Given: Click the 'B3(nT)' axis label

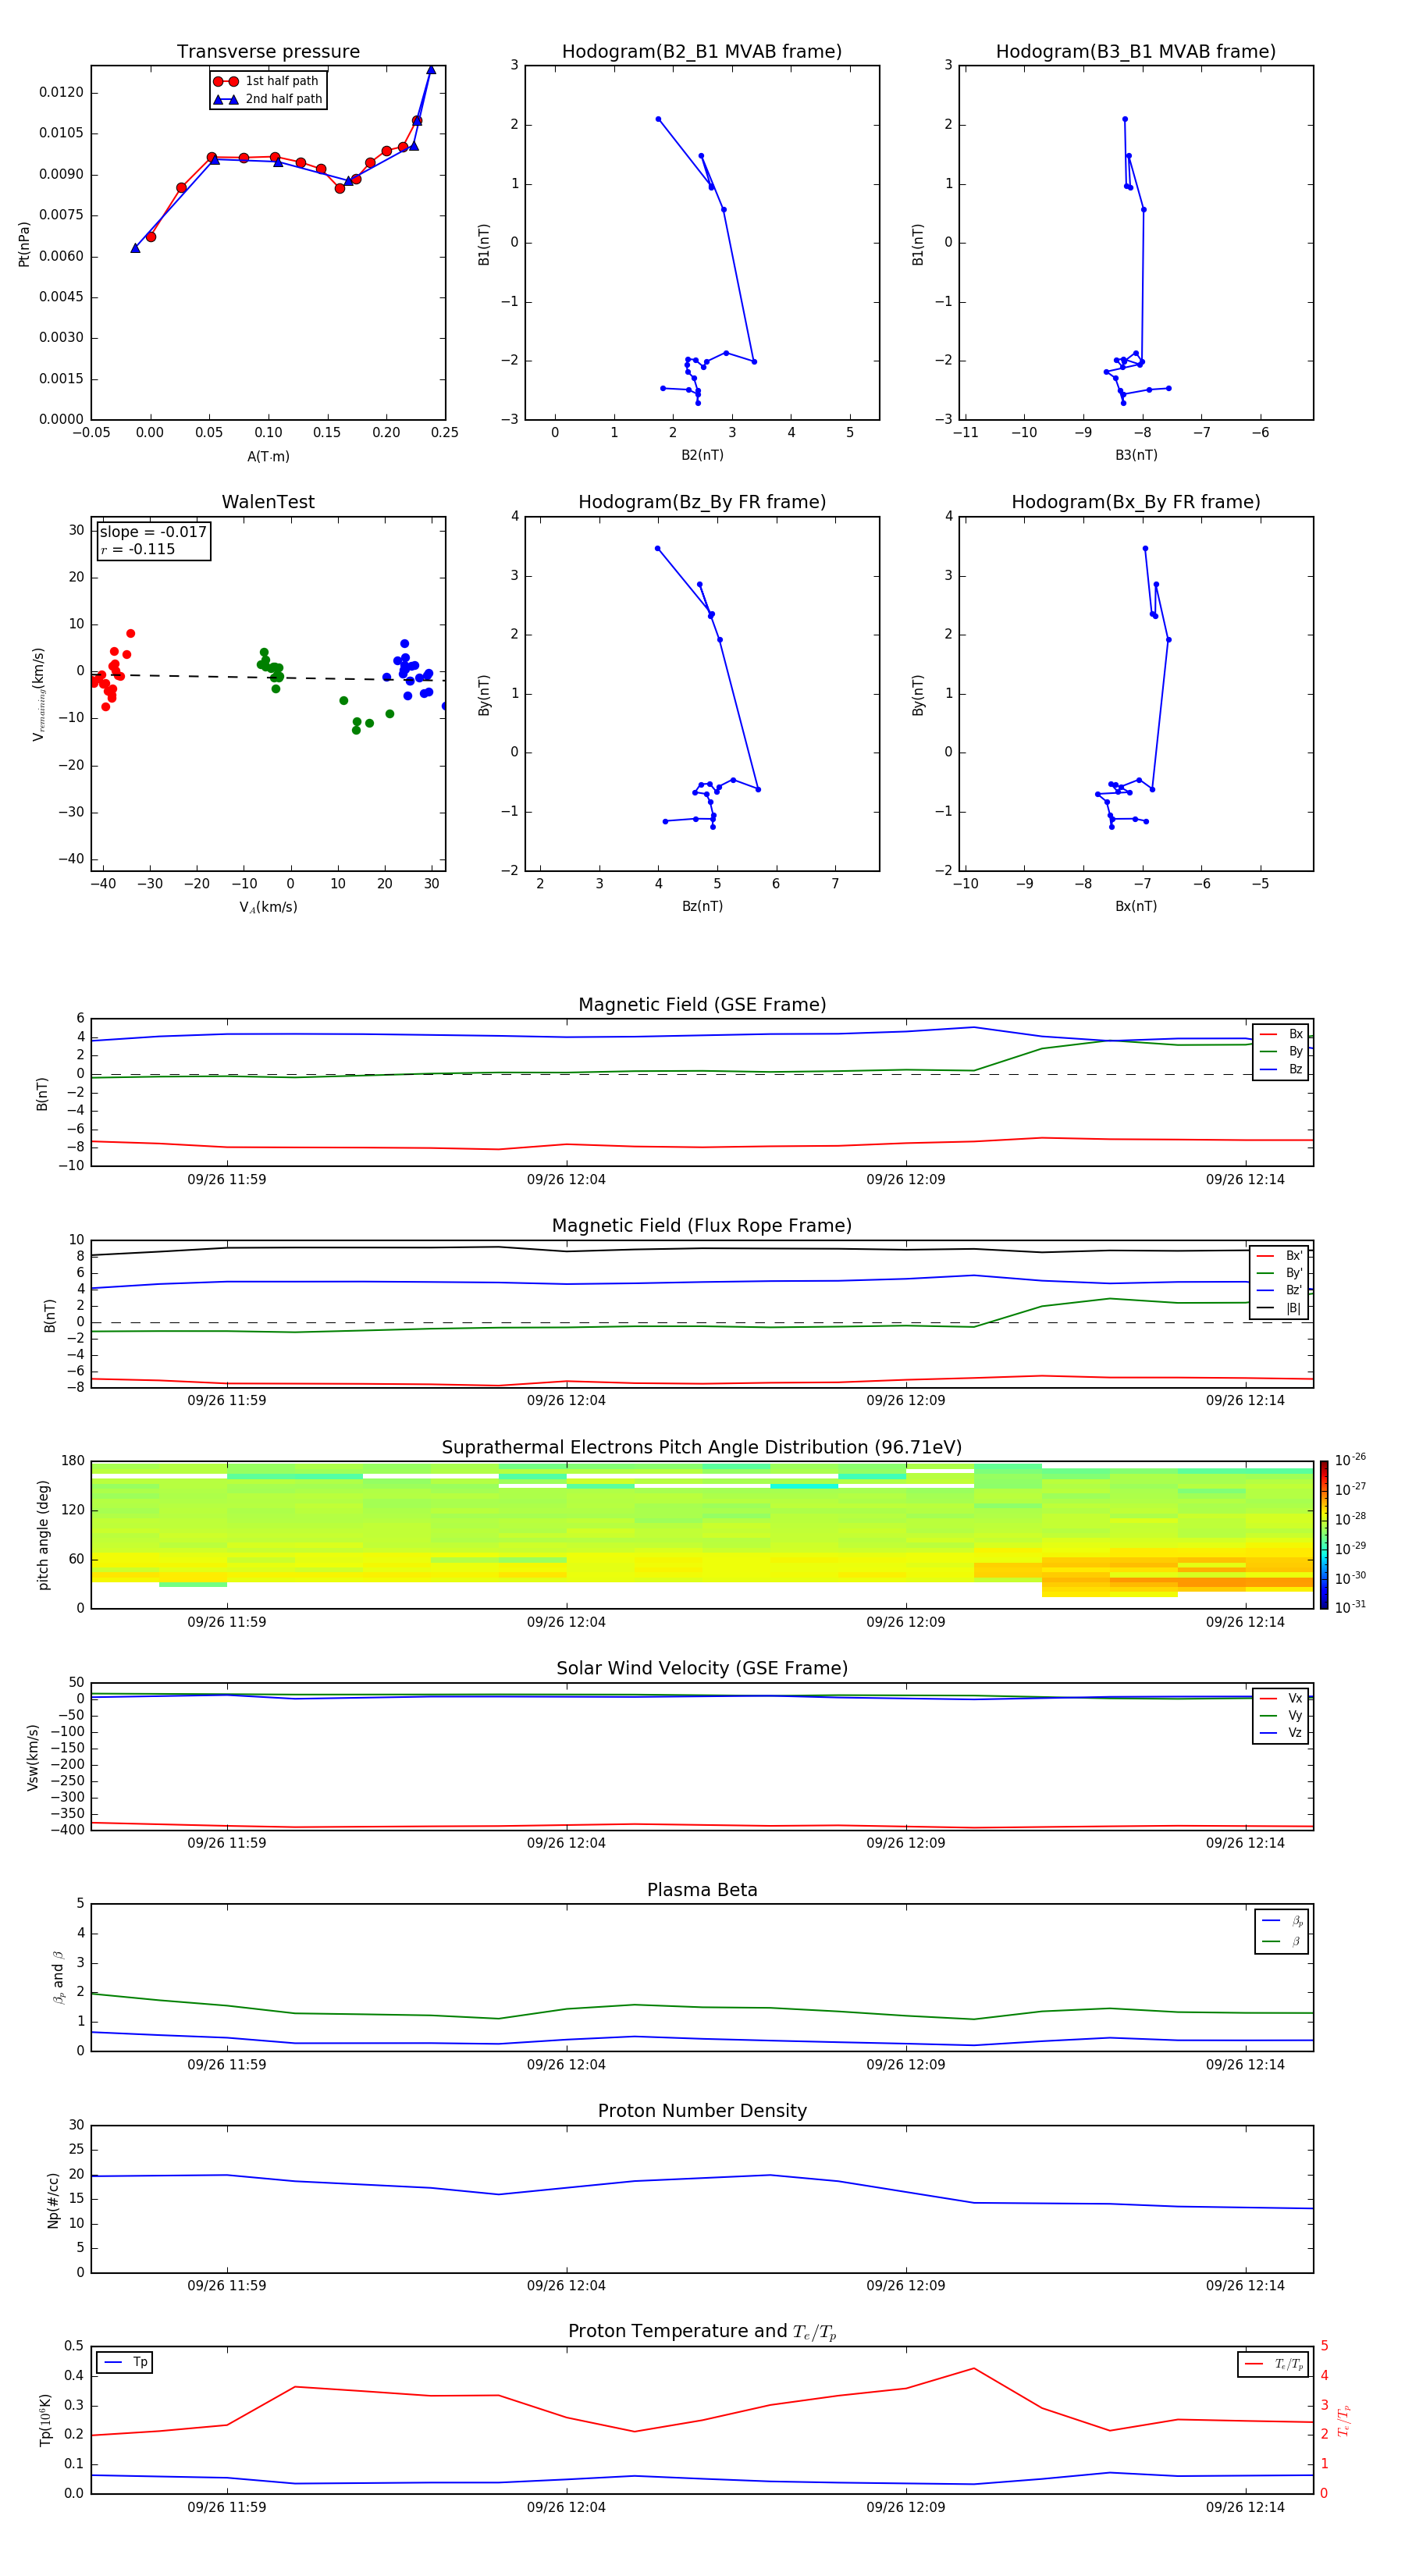Looking at the screenshot, I should point(1136,455).
